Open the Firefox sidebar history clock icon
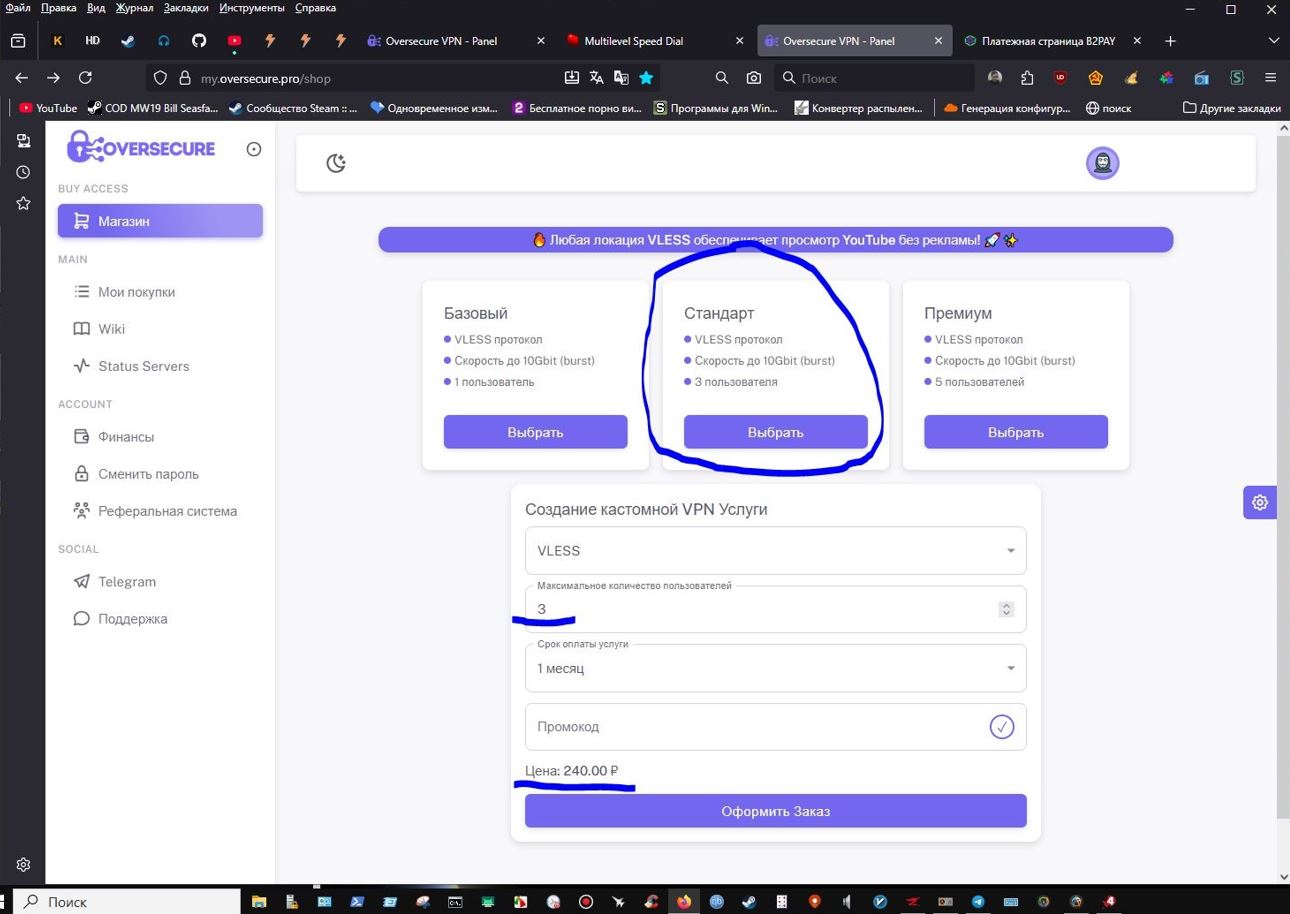 23,172
